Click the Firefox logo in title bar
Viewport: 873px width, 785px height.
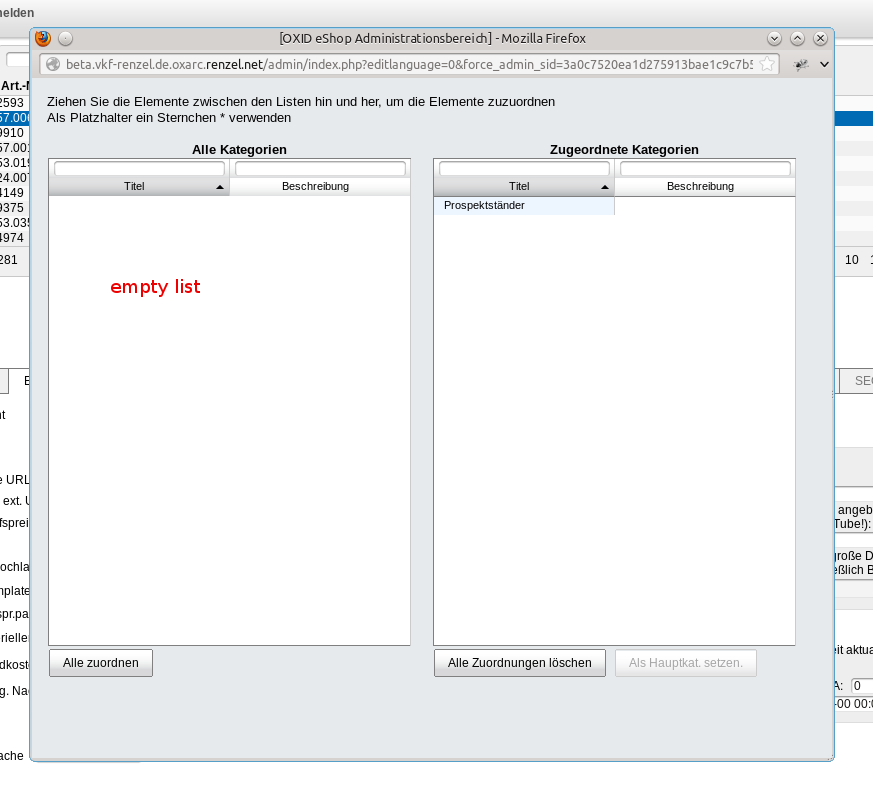pos(43,39)
